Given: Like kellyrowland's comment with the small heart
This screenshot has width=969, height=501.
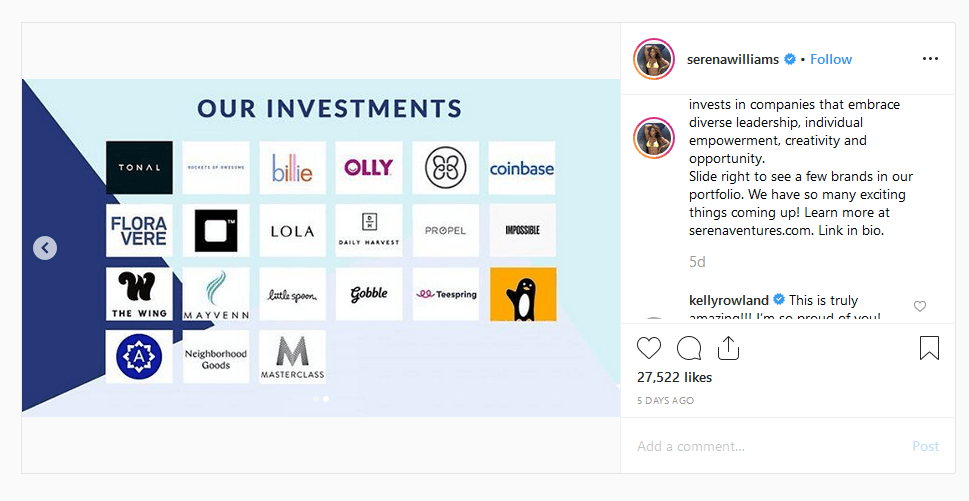Looking at the screenshot, I should [920, 306].
